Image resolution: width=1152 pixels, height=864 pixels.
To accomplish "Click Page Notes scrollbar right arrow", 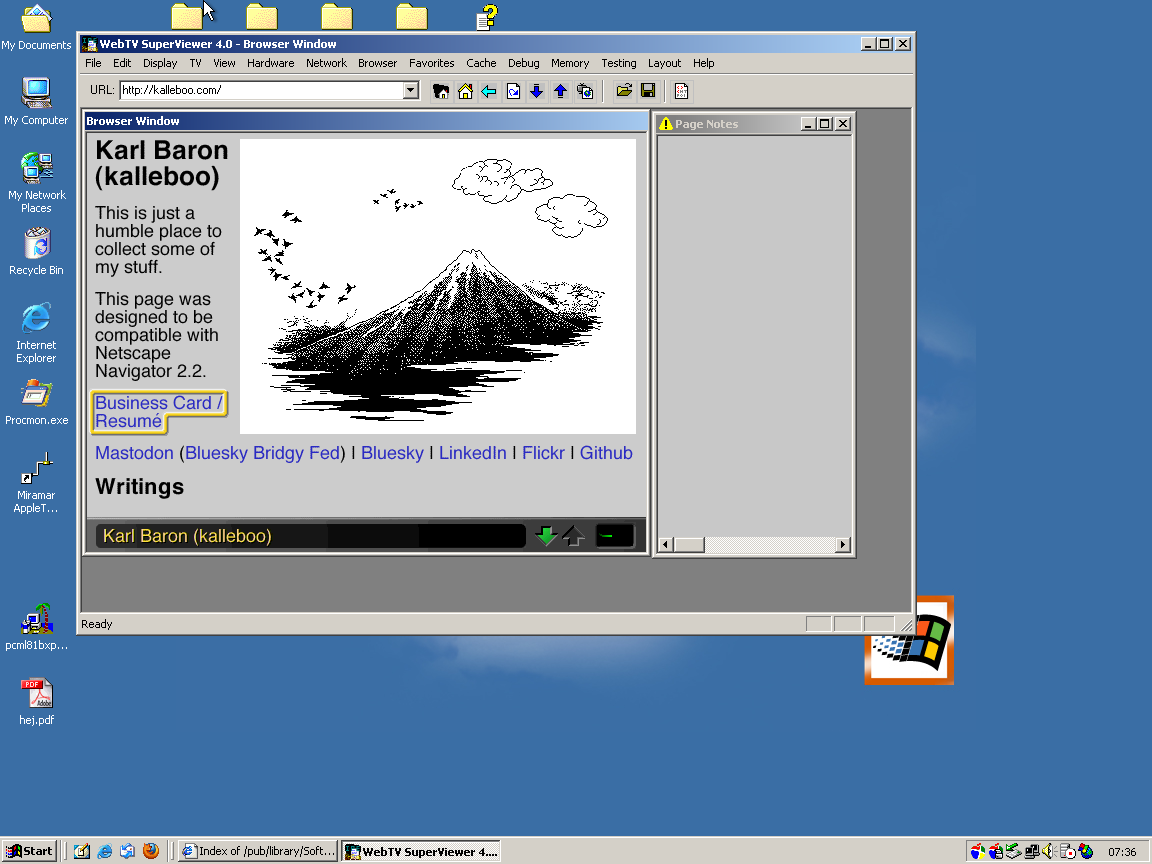I will pyautogui.click(x=843, y=544).
